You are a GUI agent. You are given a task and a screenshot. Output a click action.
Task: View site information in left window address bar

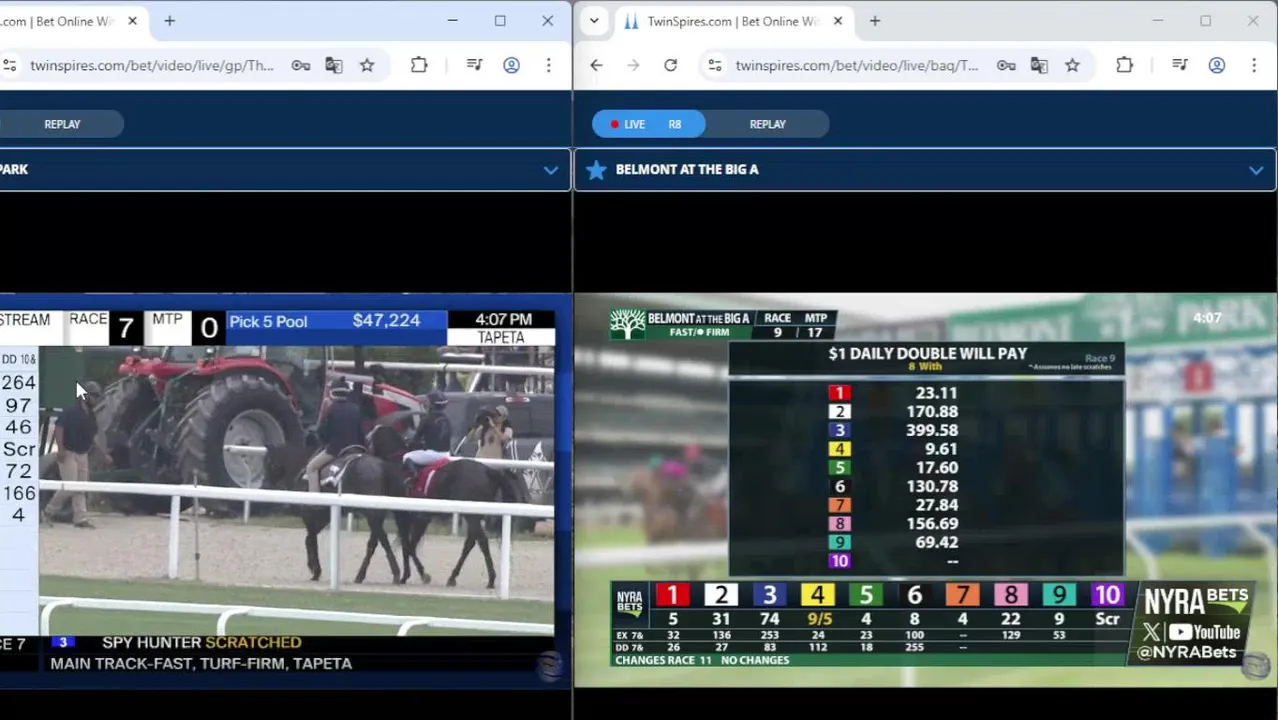click(9, 65)
